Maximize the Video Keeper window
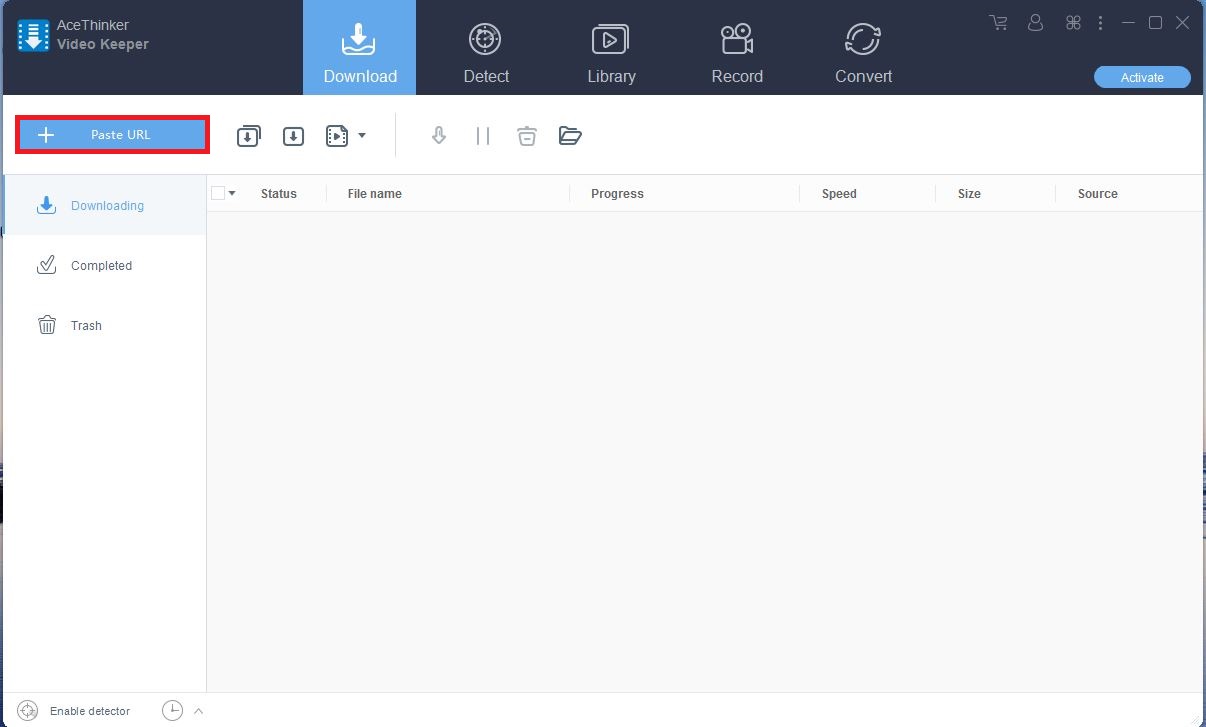The width and height of the screenshot is (1206, 727). click(1155, 22)
